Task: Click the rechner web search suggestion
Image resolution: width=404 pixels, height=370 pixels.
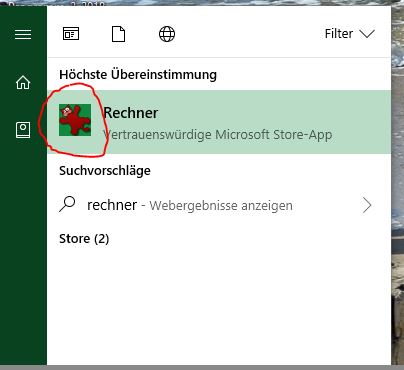Action: (219, 205)
